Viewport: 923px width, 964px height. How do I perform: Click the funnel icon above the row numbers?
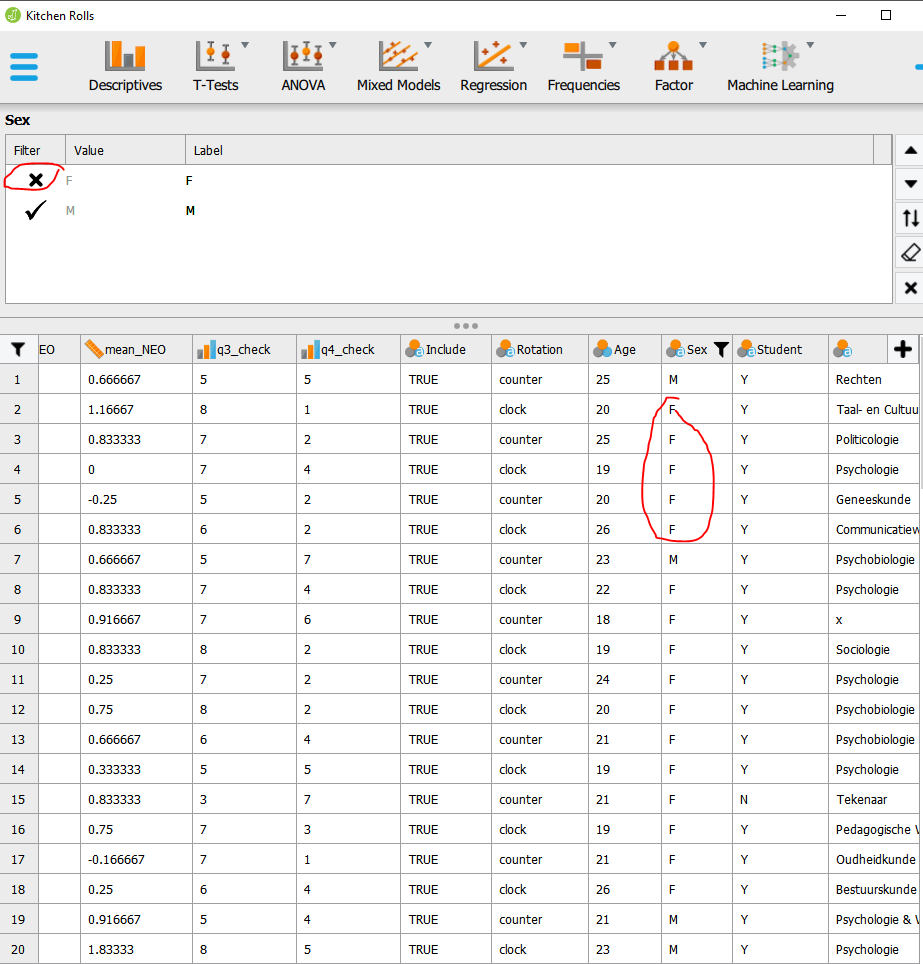click(x=18, y=349)
